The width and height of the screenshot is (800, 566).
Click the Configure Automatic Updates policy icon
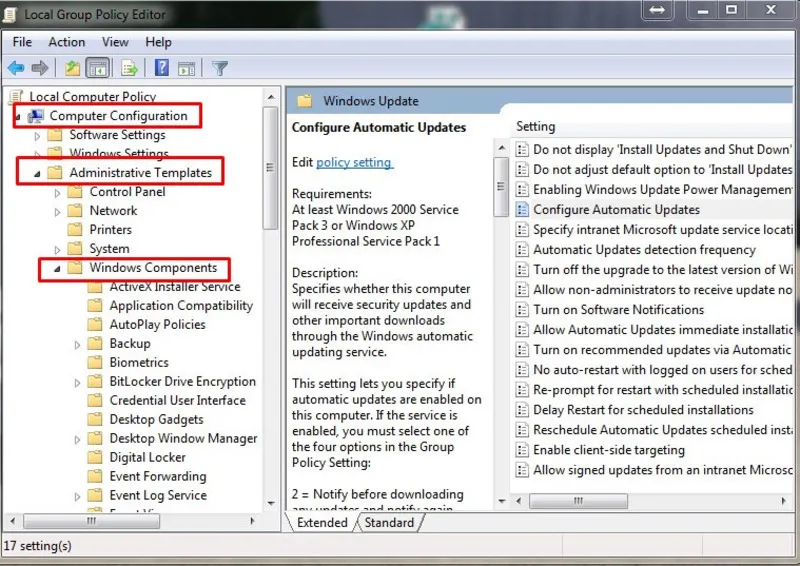click(x=521, y=209)
